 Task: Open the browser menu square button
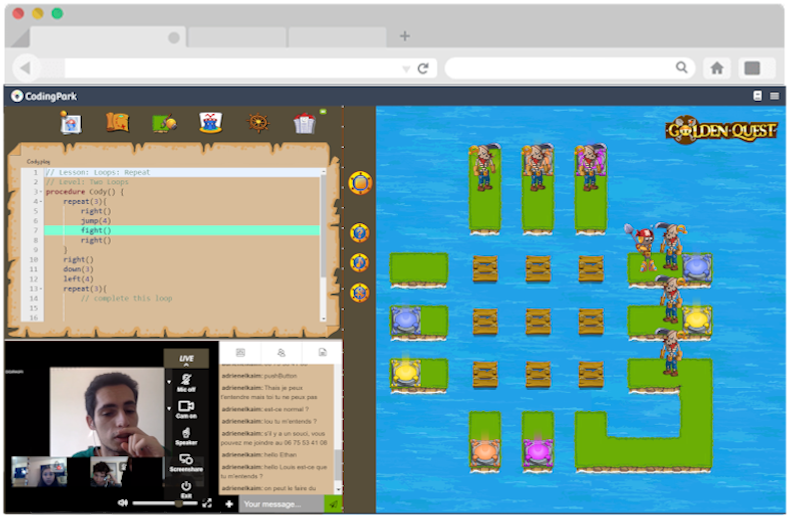(x=752, y=68)
